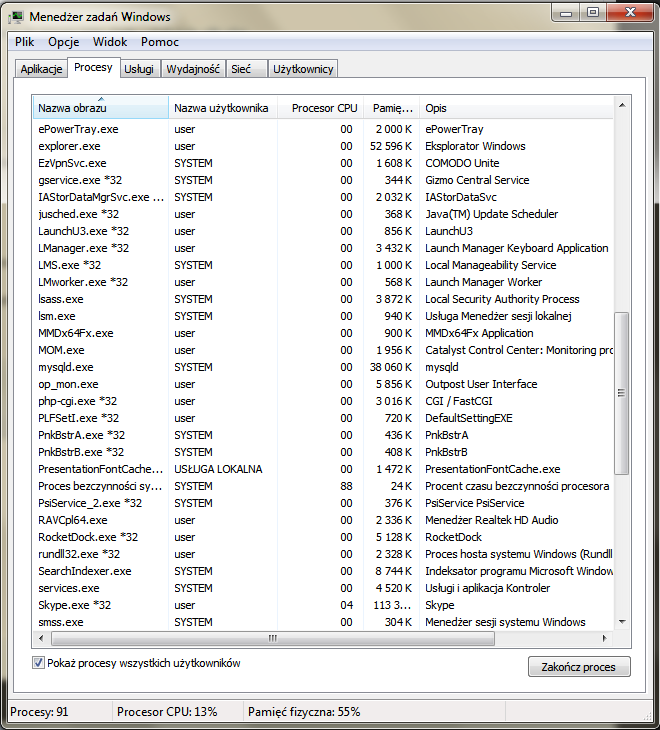Open the Plik menu
The width and height of the screenshot is (660, 730).
coord(24,42)
